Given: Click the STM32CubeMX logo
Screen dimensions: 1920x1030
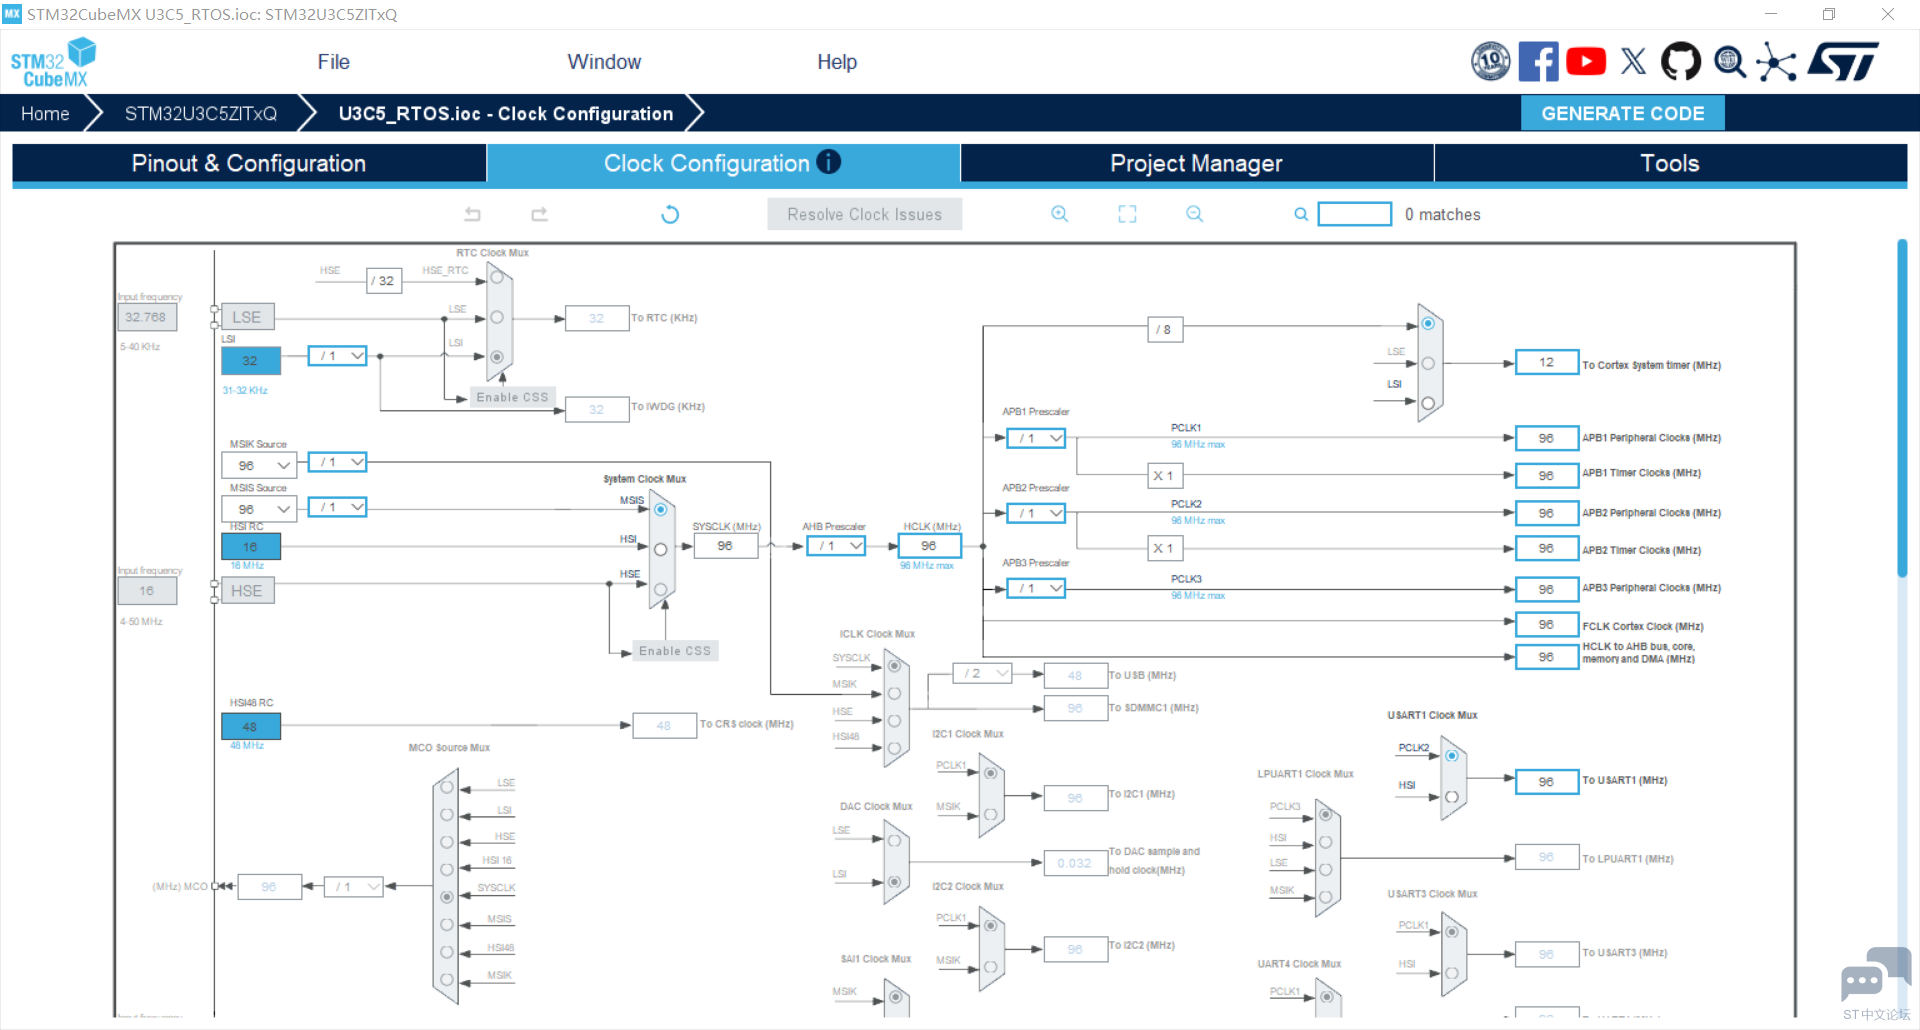Looking at the screenshot, I should pos(53,62).
